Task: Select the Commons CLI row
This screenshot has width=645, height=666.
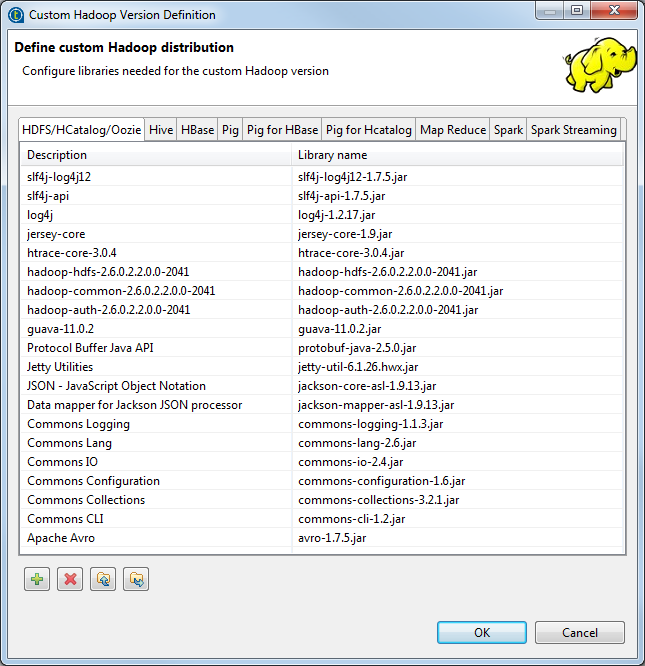Action: (65, 519)
